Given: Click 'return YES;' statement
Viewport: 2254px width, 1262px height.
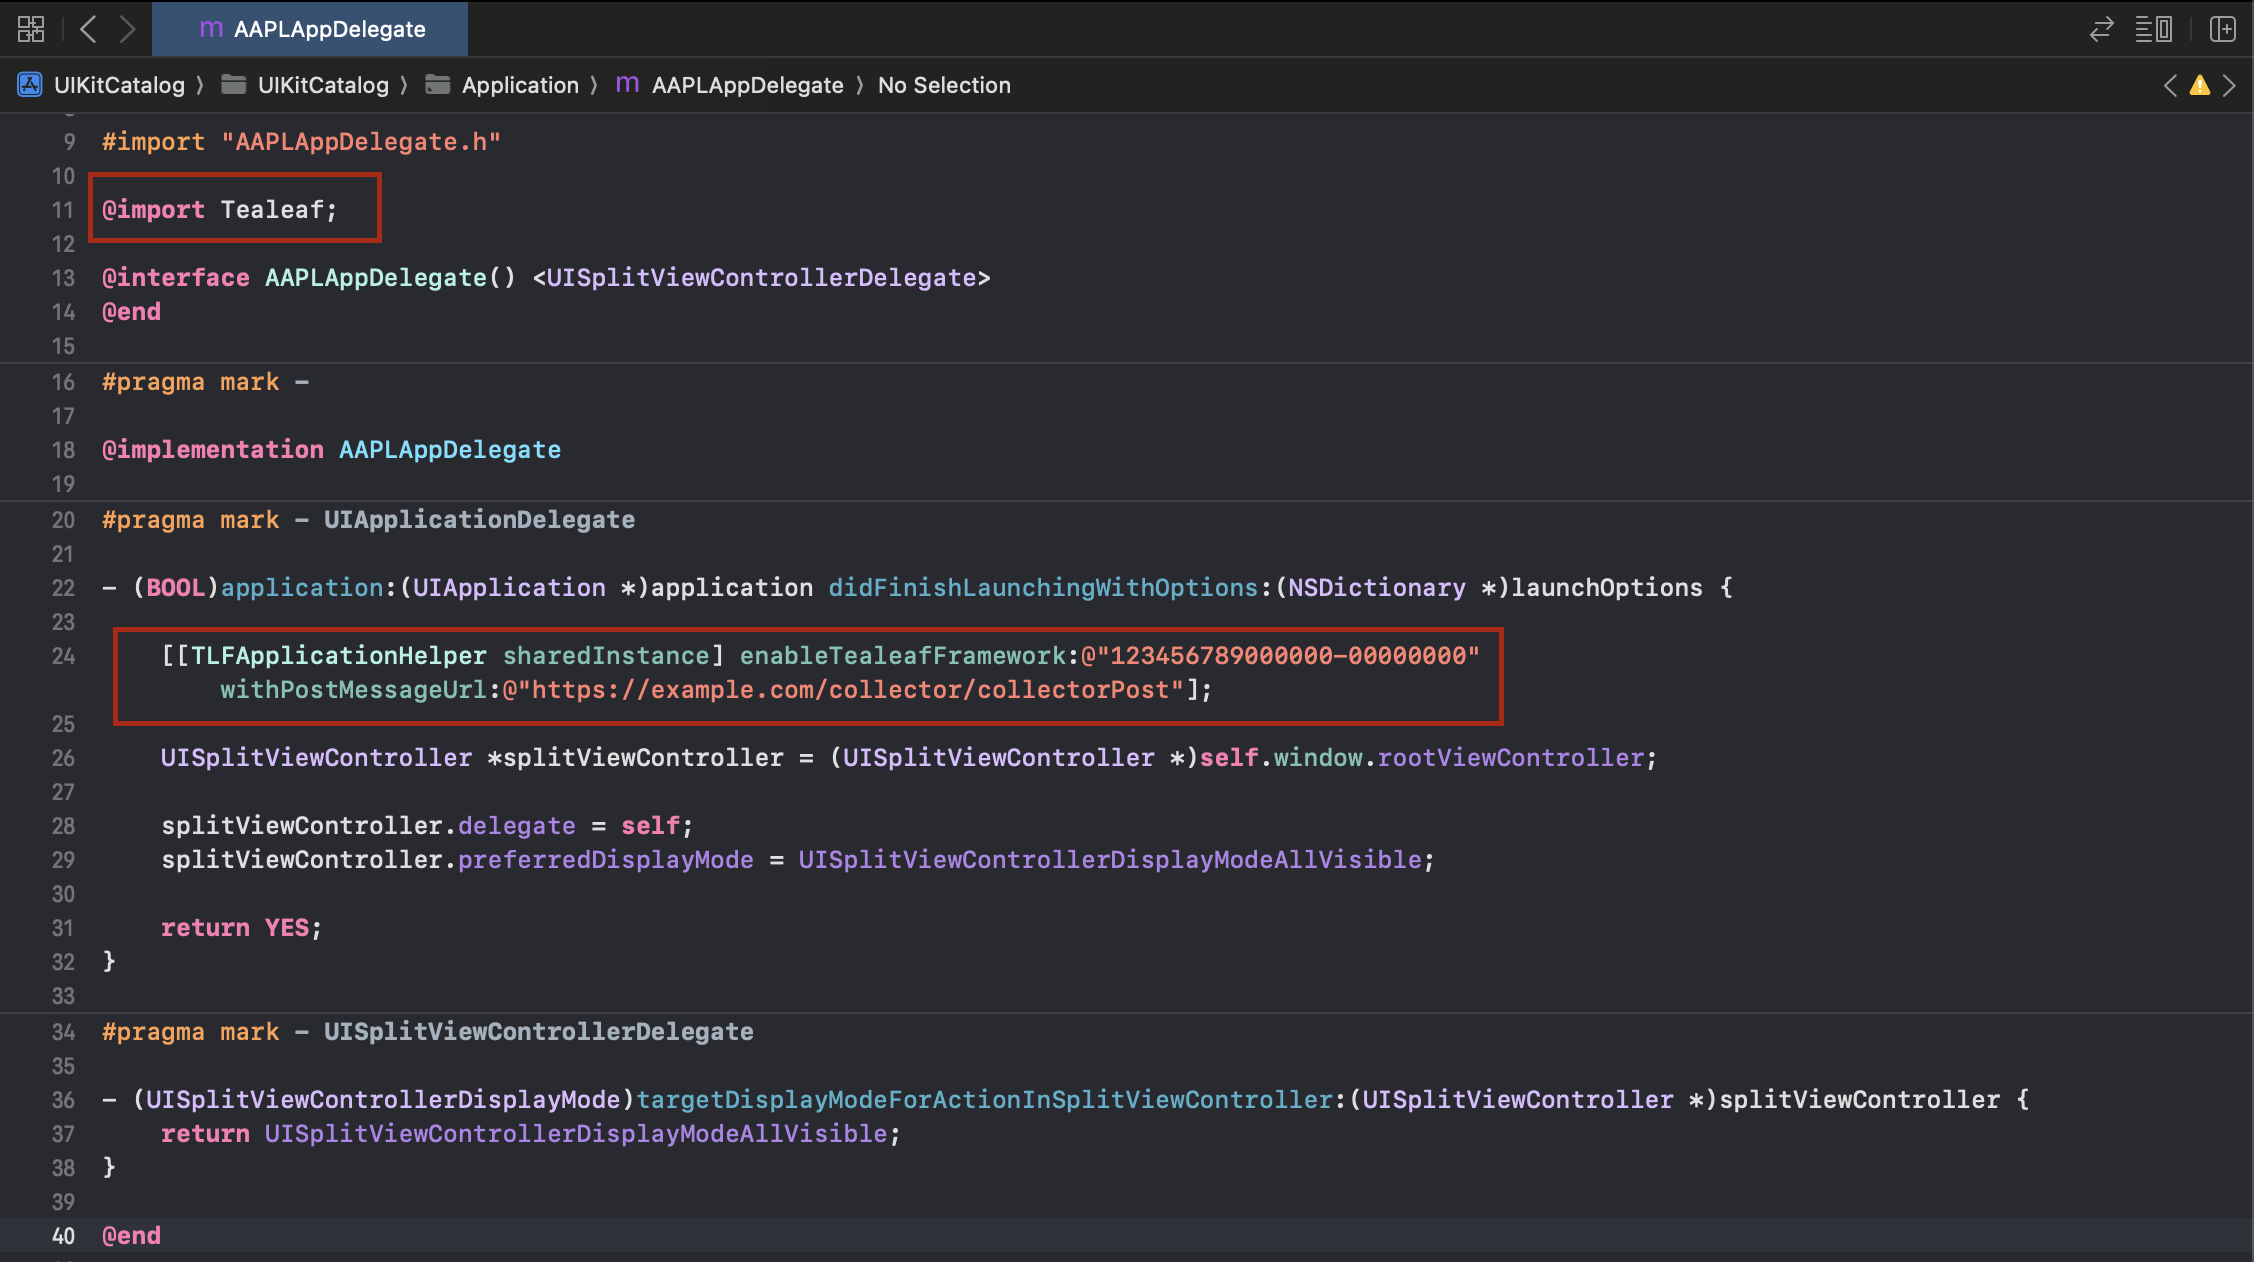Looking at the screenshot, I should tap(241, 928).
